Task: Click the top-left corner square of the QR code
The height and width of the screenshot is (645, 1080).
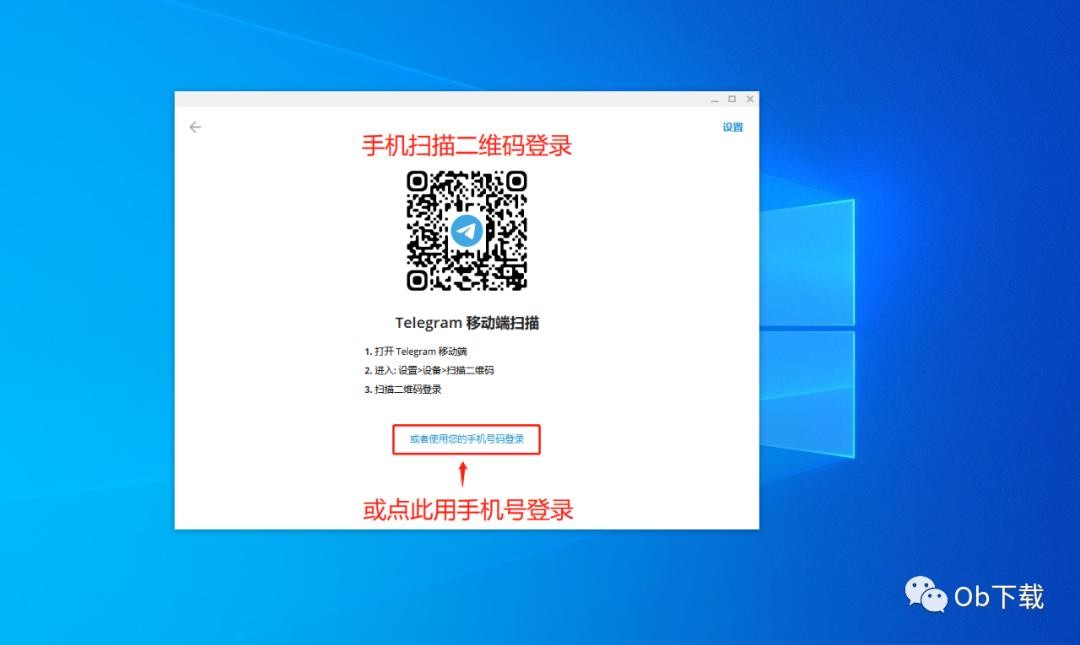Action: [x=417, y=181]
